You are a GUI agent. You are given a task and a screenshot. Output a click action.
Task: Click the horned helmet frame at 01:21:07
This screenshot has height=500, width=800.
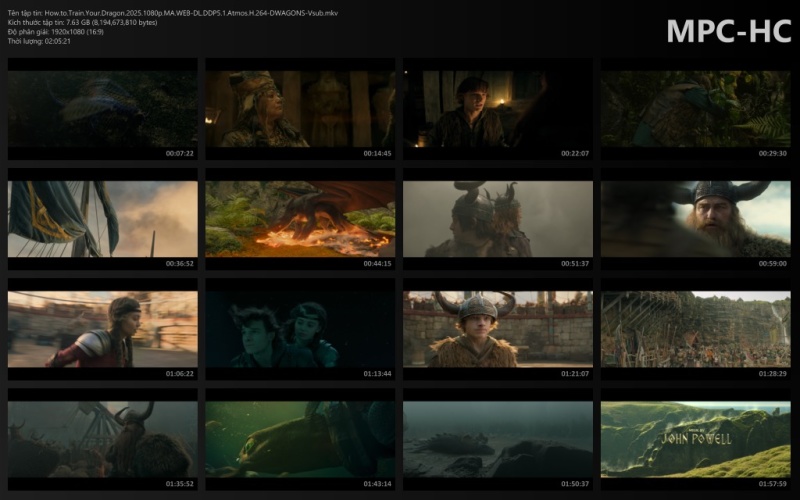point(498,329)
